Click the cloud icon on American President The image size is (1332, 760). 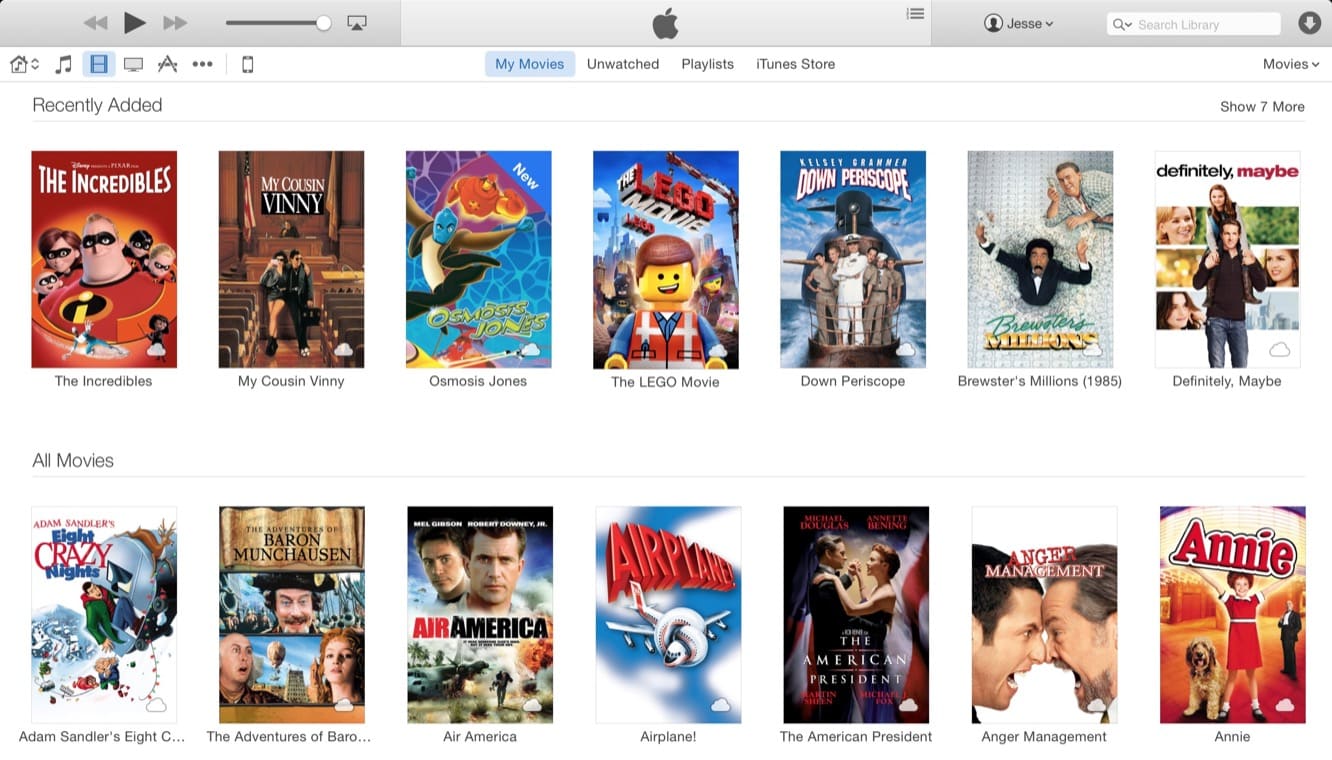coord(909,705)
